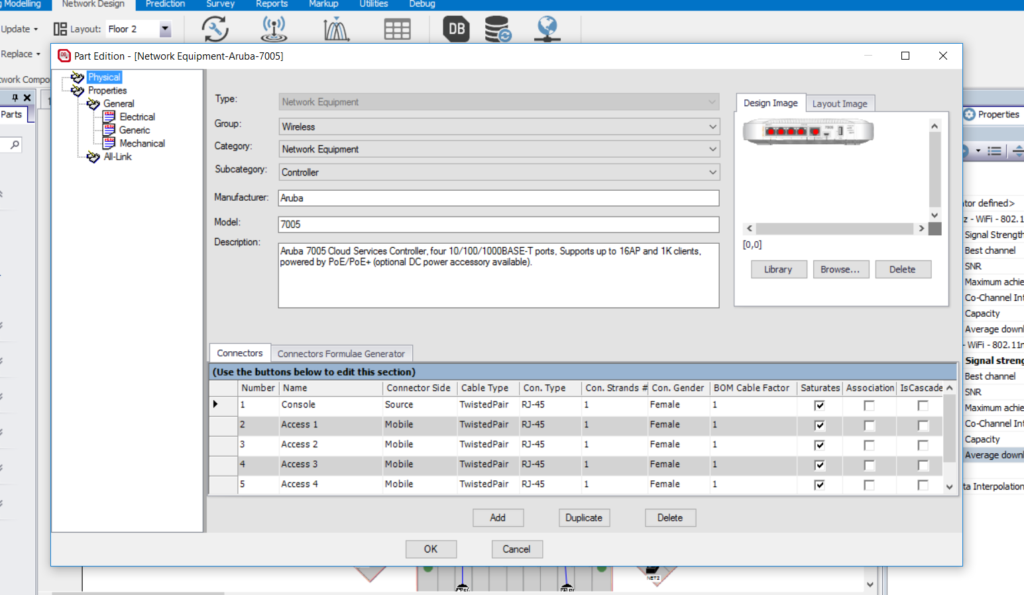The width and height of the screenshot is (1024, 595).
Task: Select the Mechanical tree item
Action: pos(142,143)
